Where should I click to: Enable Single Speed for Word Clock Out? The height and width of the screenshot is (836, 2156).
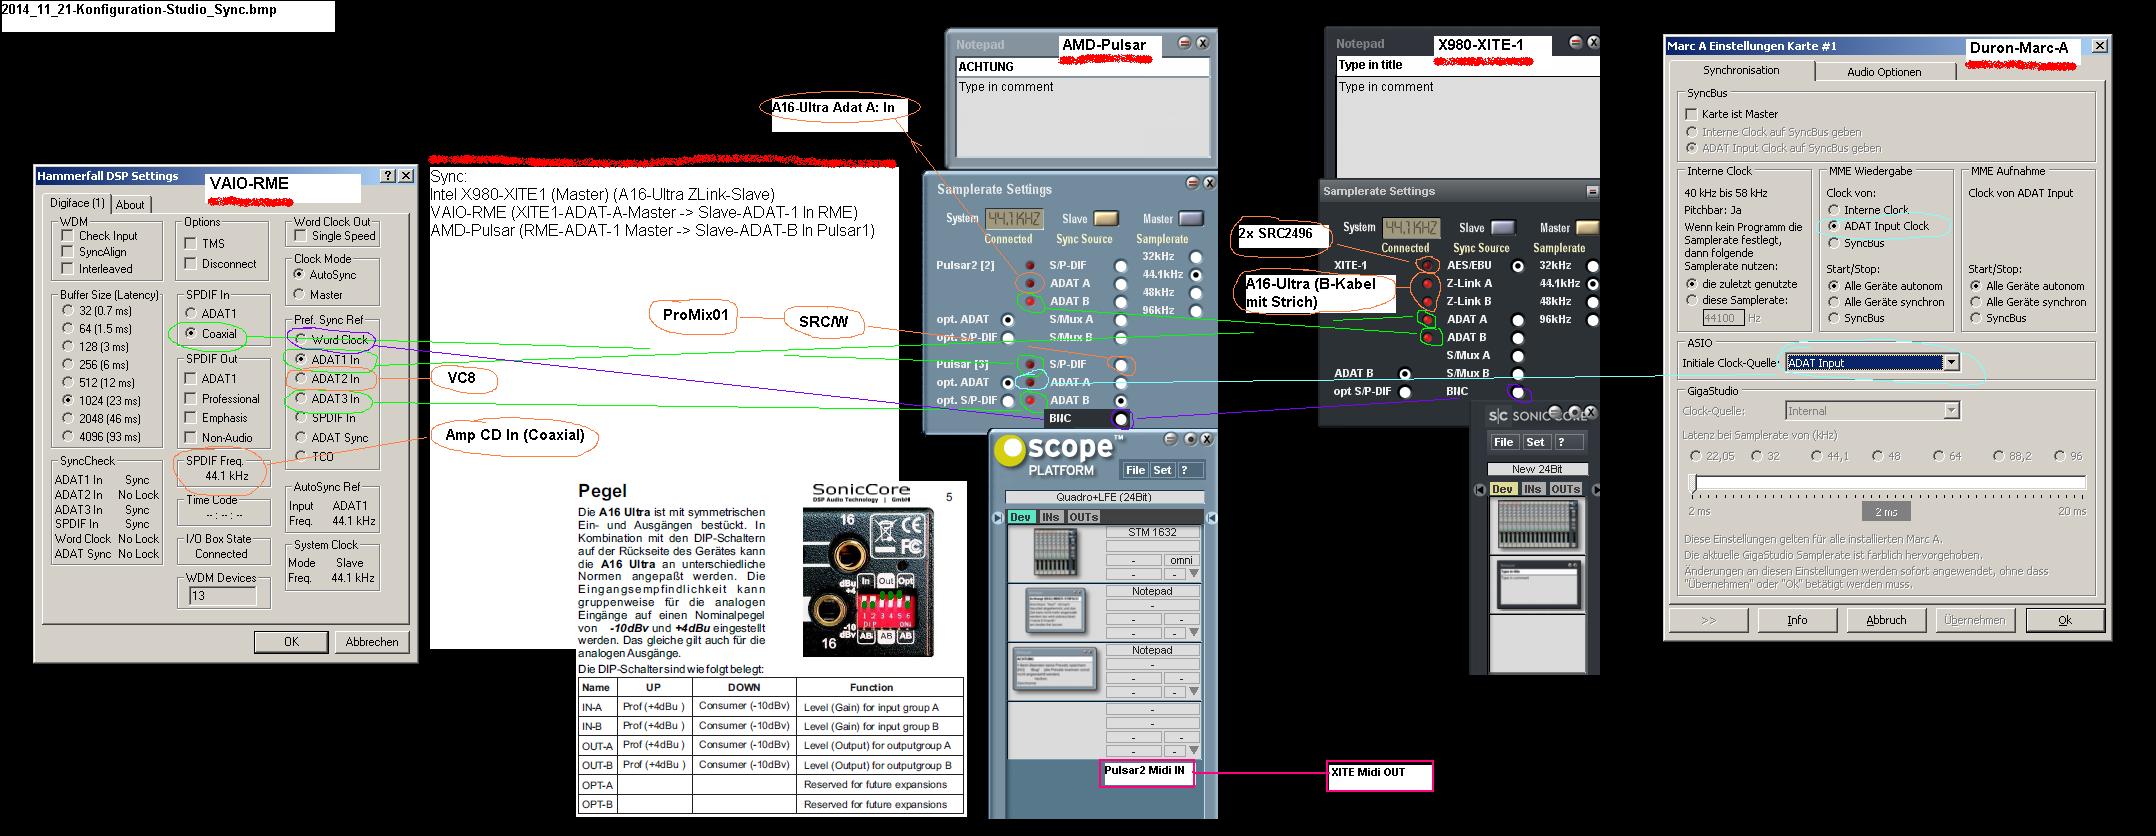(300, 236)
